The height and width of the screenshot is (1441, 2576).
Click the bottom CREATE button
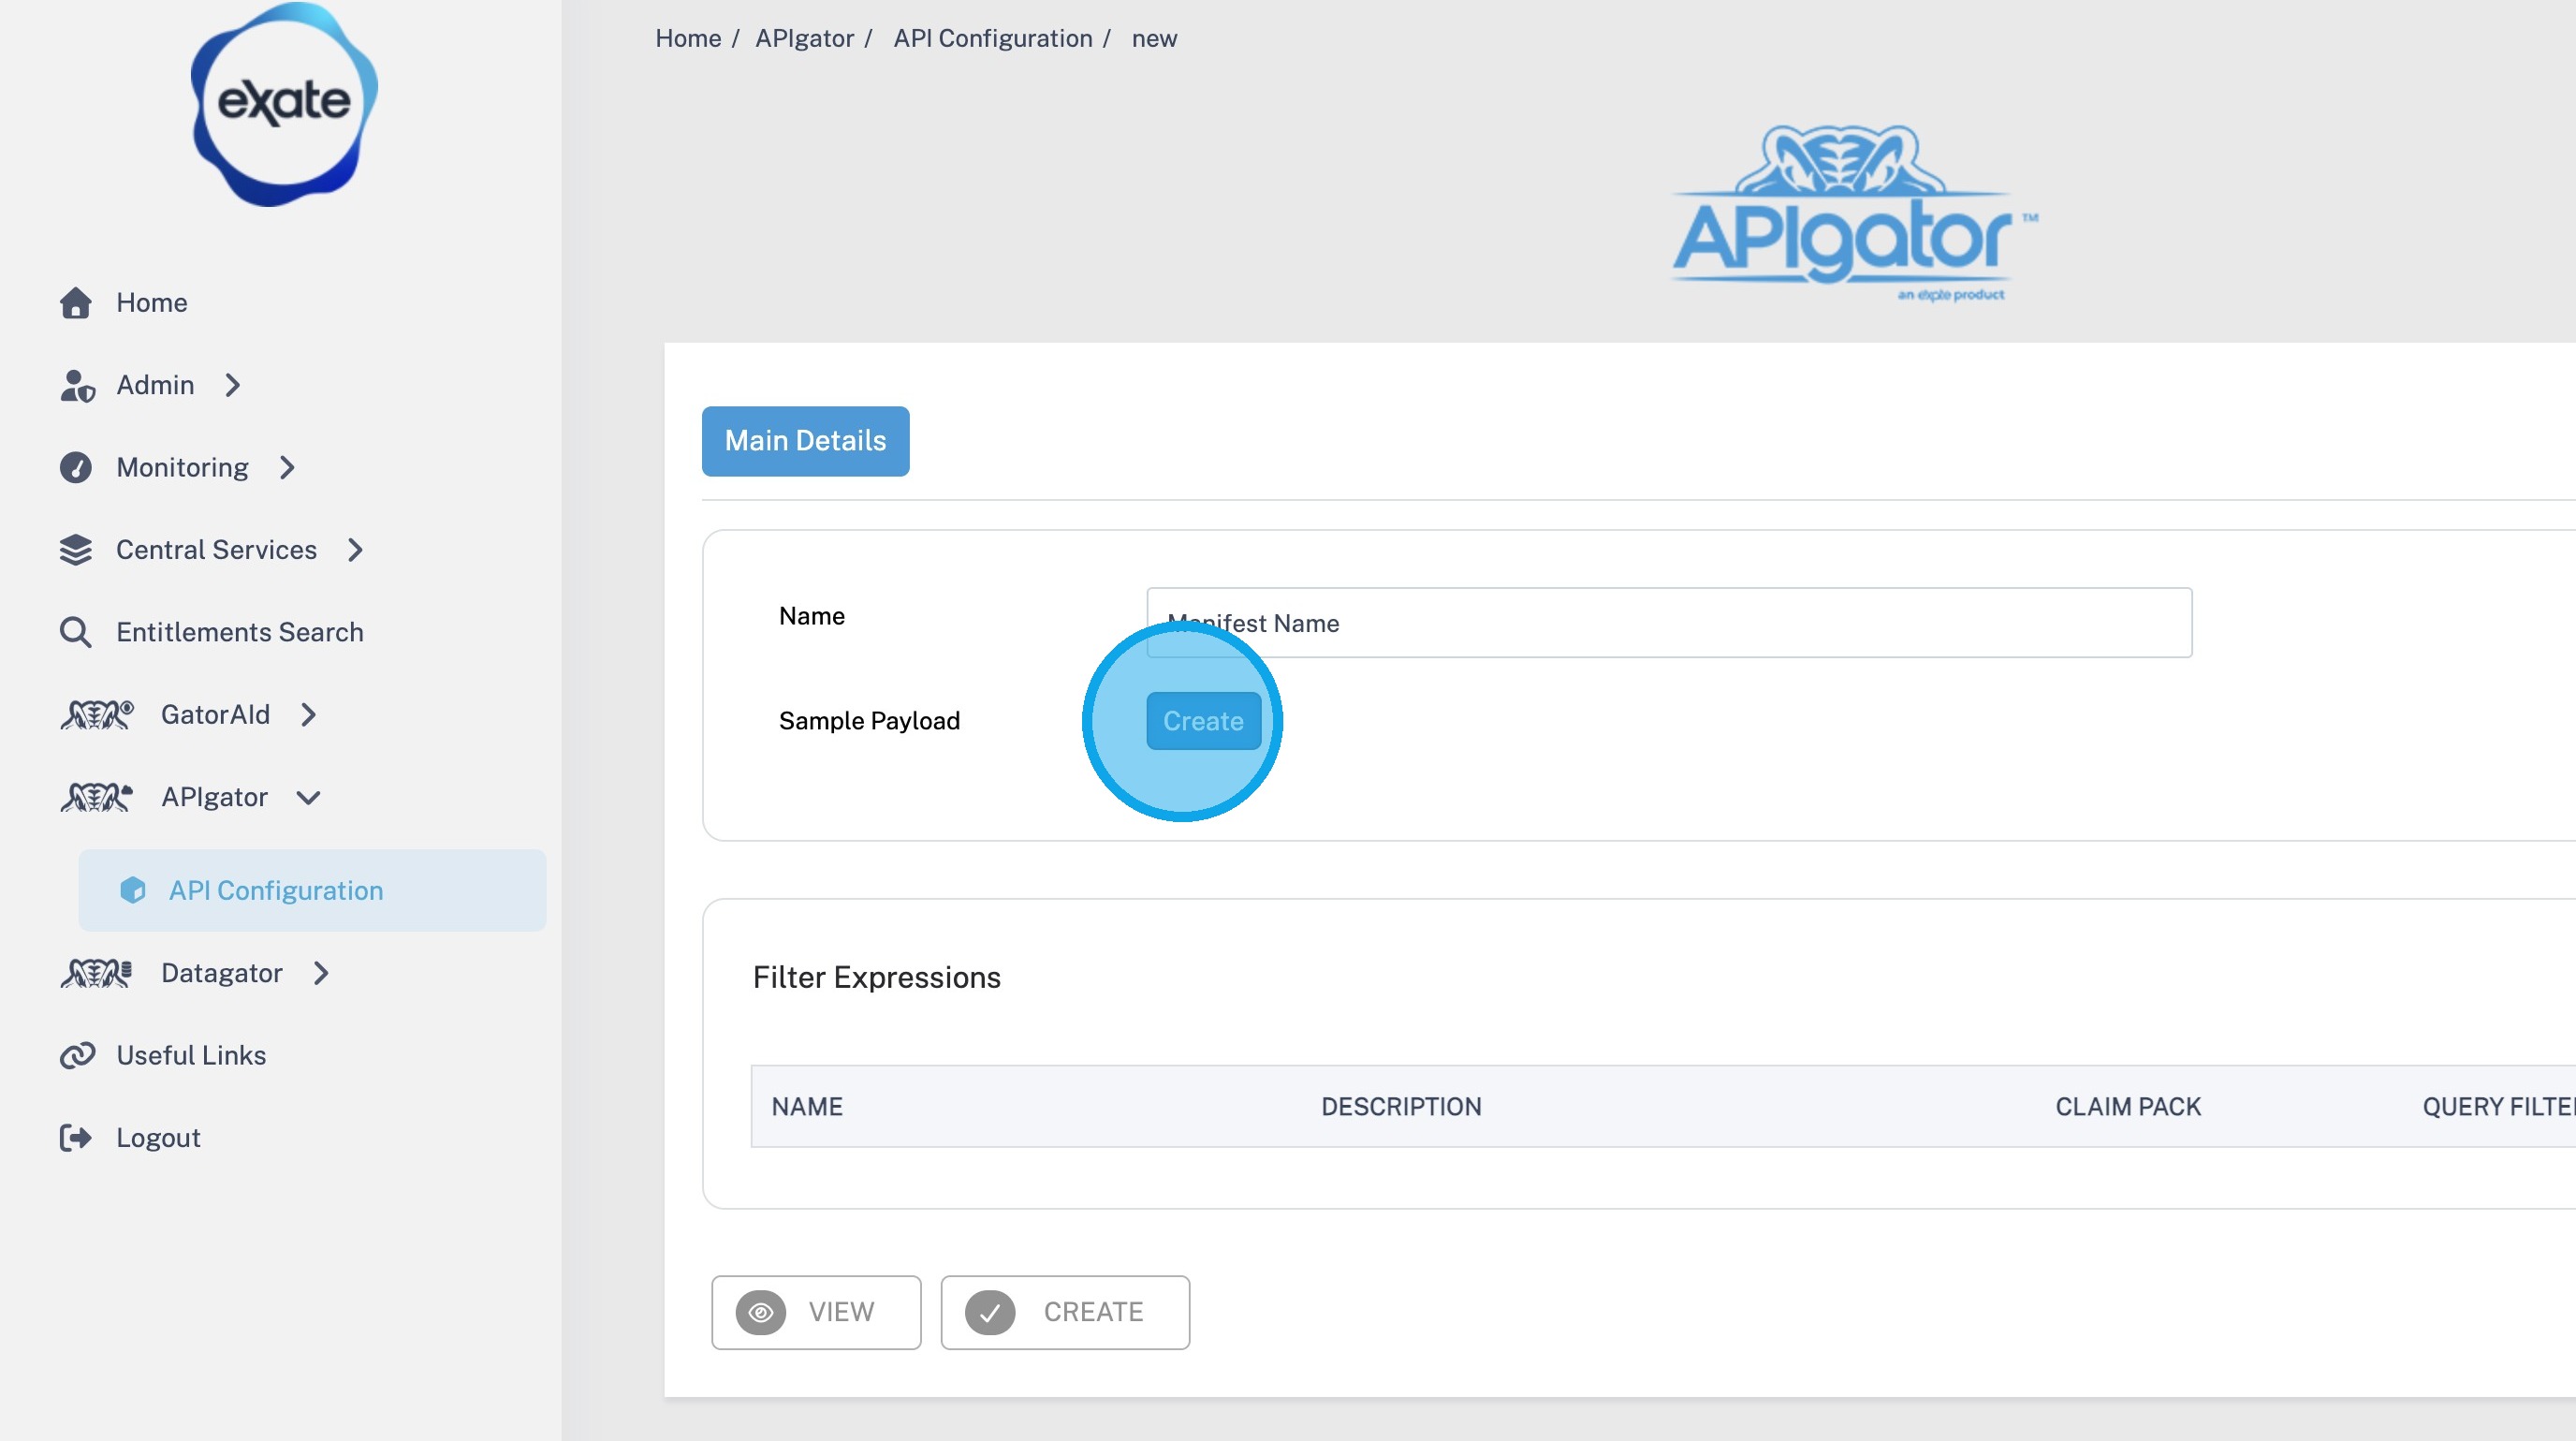point(1065,1312)
